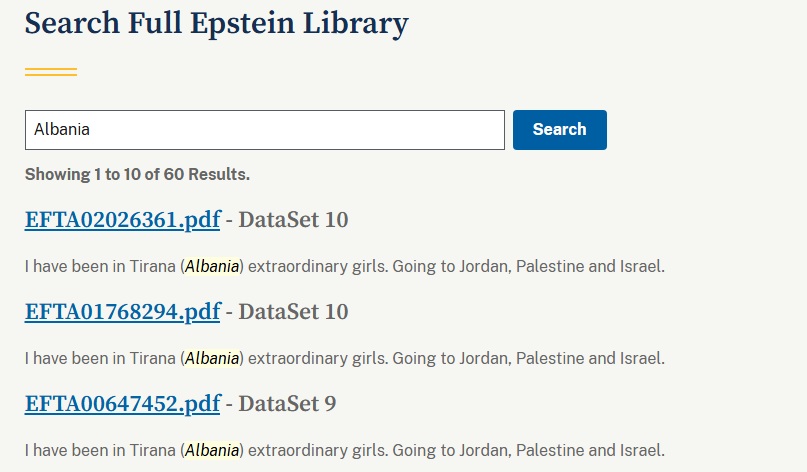Click the word Israel under EFTA00647452.pdf
This screenshot has height=472, width=807.
(640, 450)
